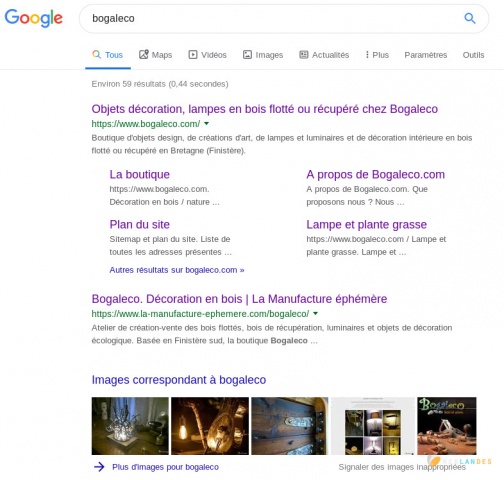Click the green la-manufacture-ephemere.com URL
504x480 pixels.
click(200, 314)
